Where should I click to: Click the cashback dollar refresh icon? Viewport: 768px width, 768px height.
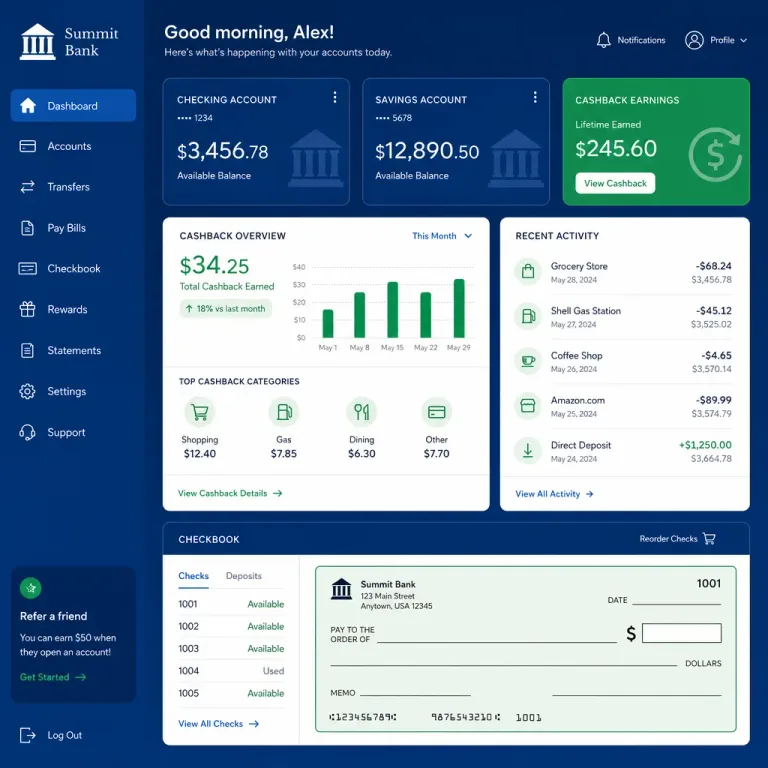pos(715,154)
